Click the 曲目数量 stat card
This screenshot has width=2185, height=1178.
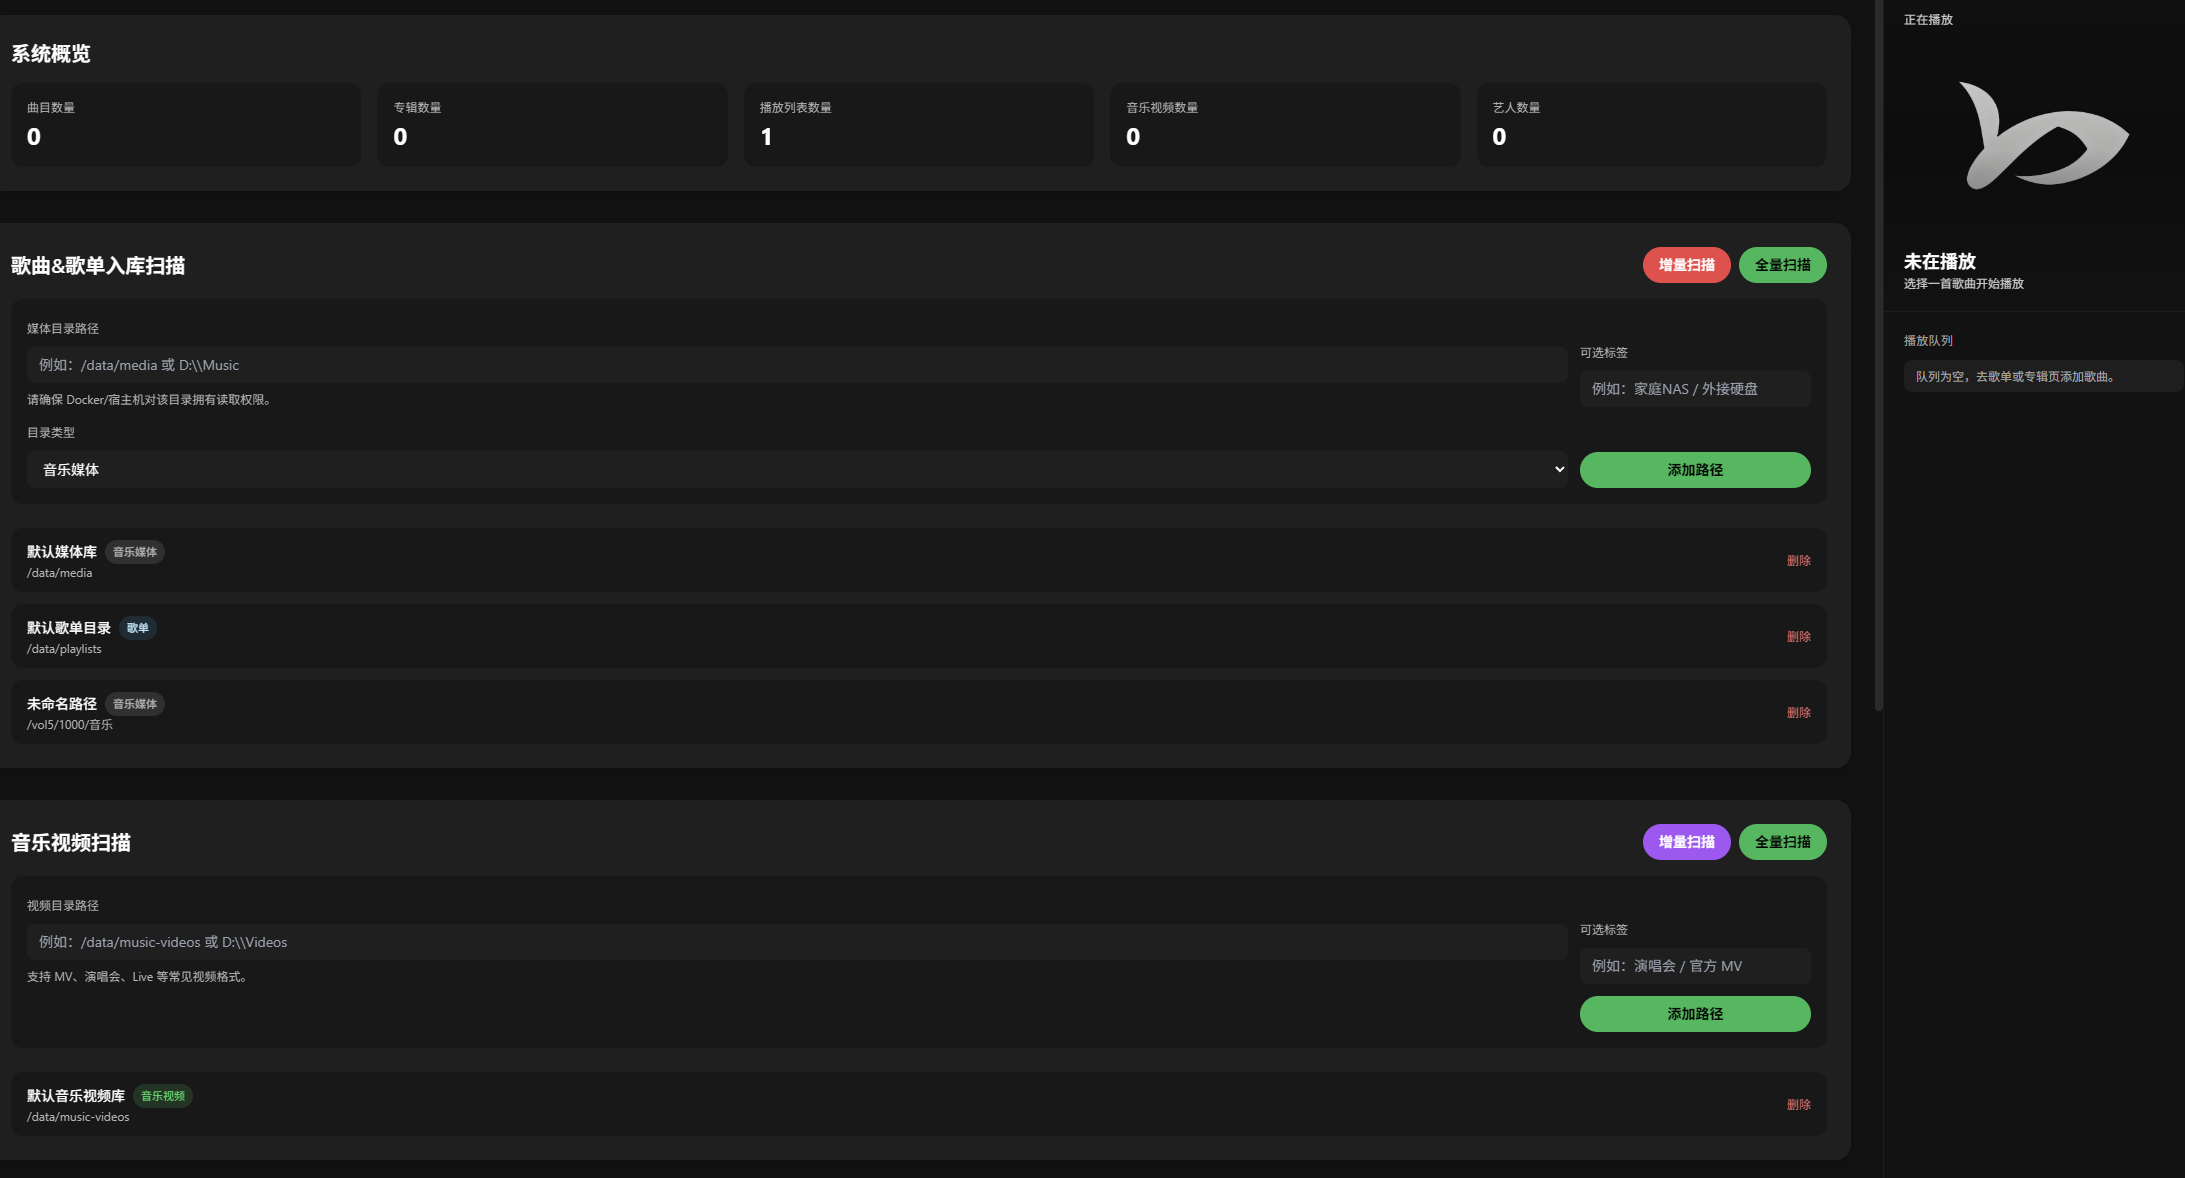(186, 125)
